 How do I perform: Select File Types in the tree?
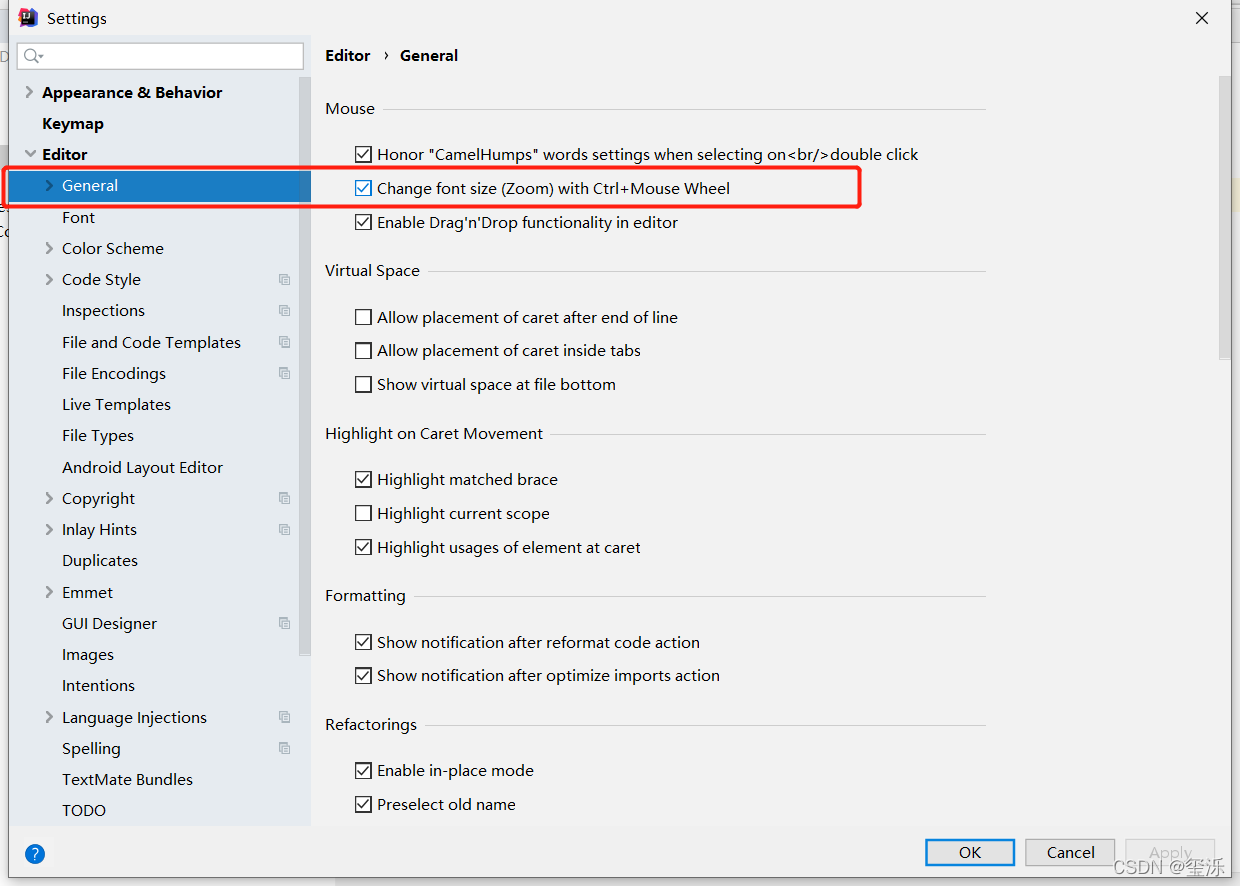click(98, 435)
